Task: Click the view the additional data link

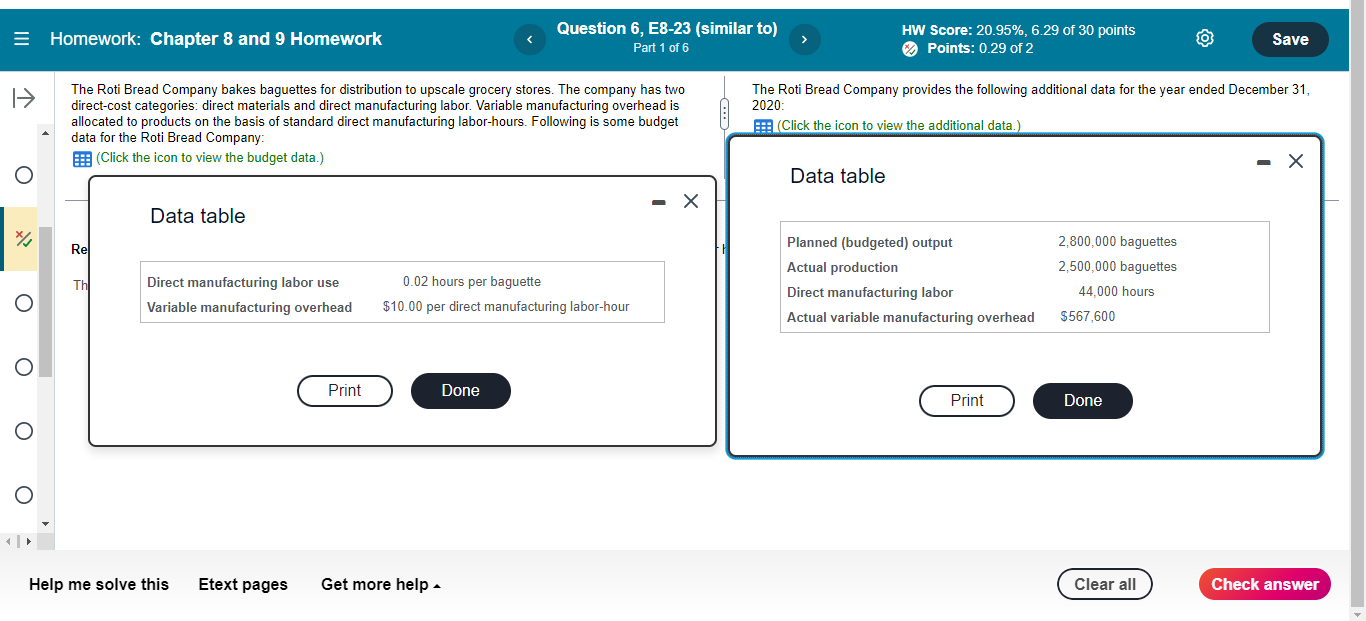Action: (x=899, y=126)
